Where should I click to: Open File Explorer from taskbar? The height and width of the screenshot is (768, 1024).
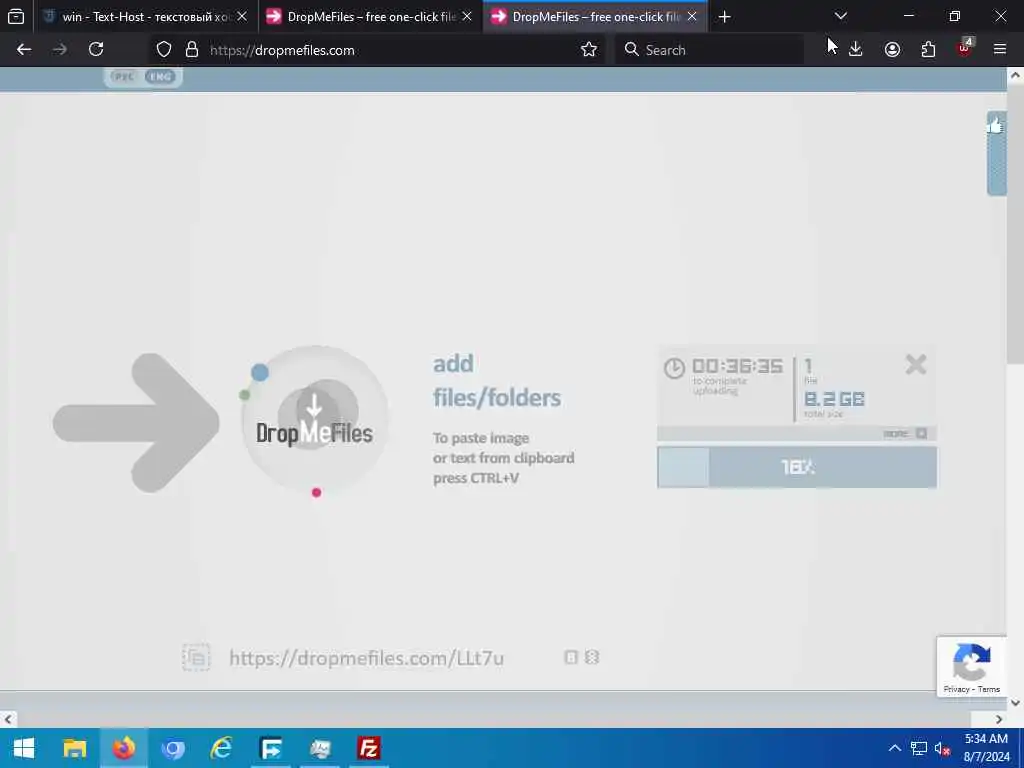point(74,748)
